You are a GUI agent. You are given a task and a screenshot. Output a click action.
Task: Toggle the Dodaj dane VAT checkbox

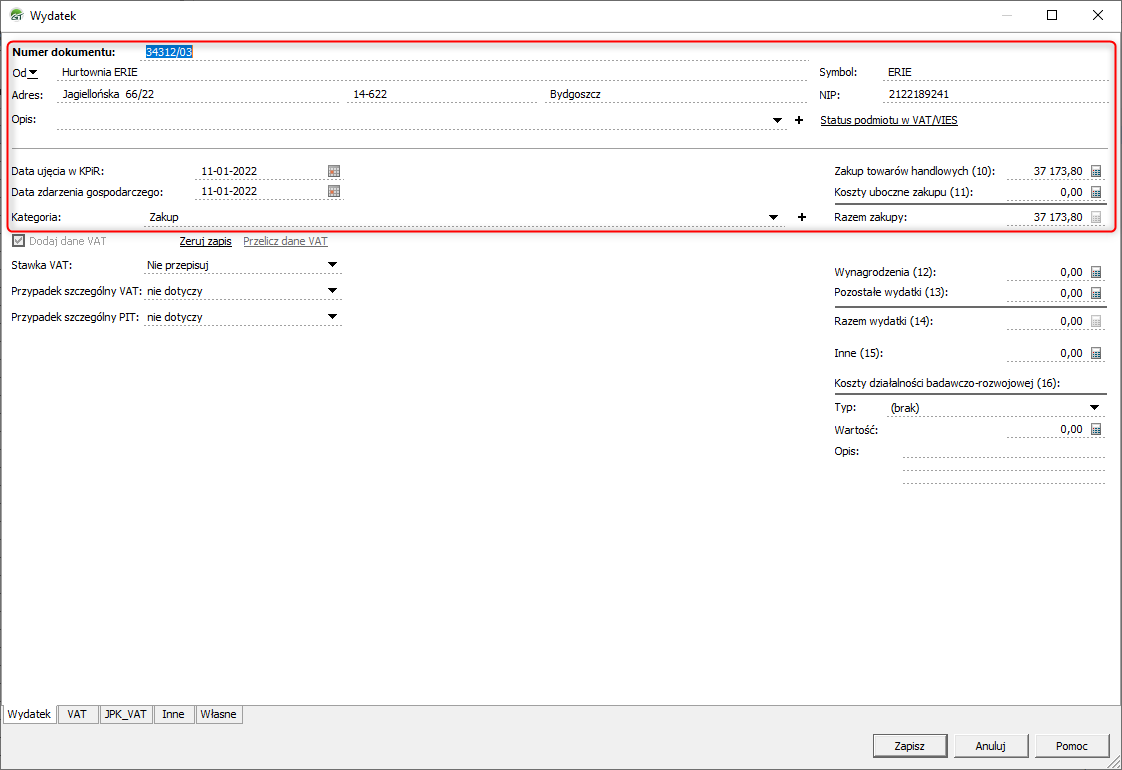(19, 241)
